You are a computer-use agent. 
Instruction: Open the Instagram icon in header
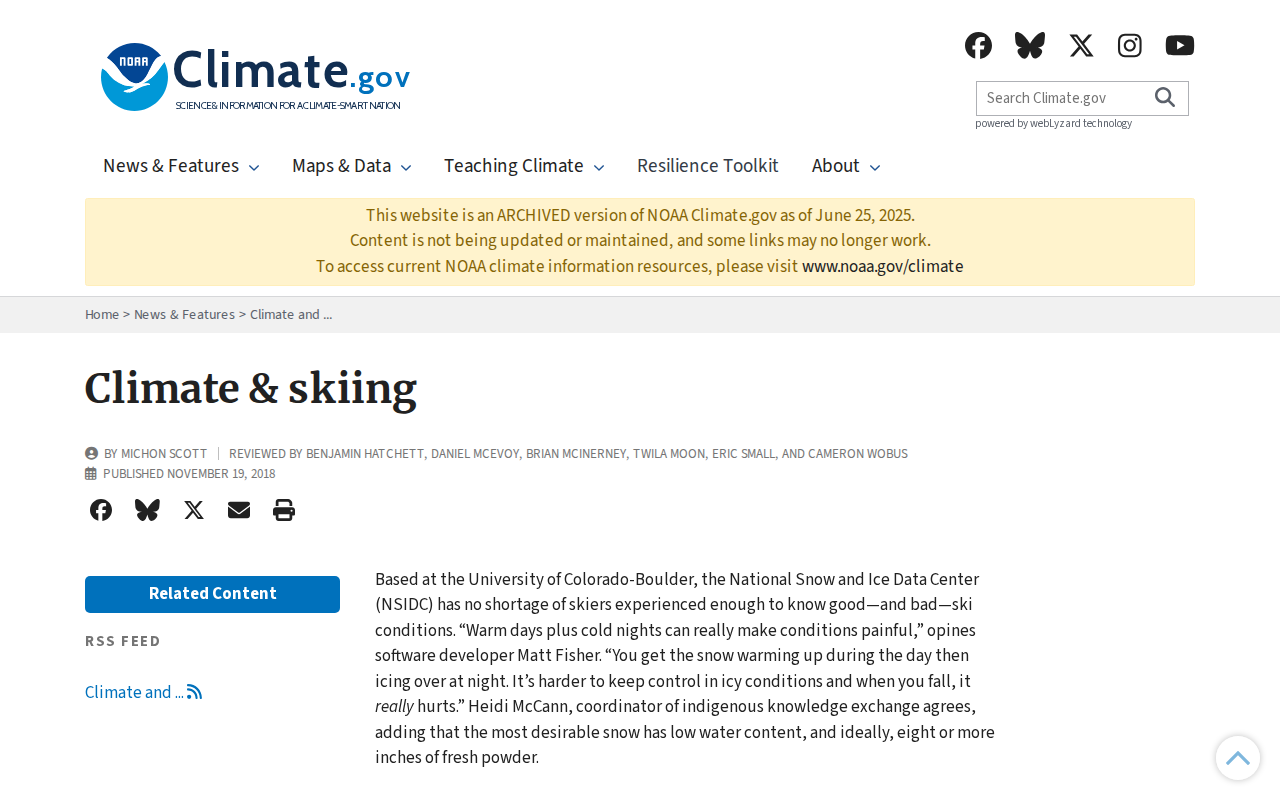click(x=1130, y=45)
